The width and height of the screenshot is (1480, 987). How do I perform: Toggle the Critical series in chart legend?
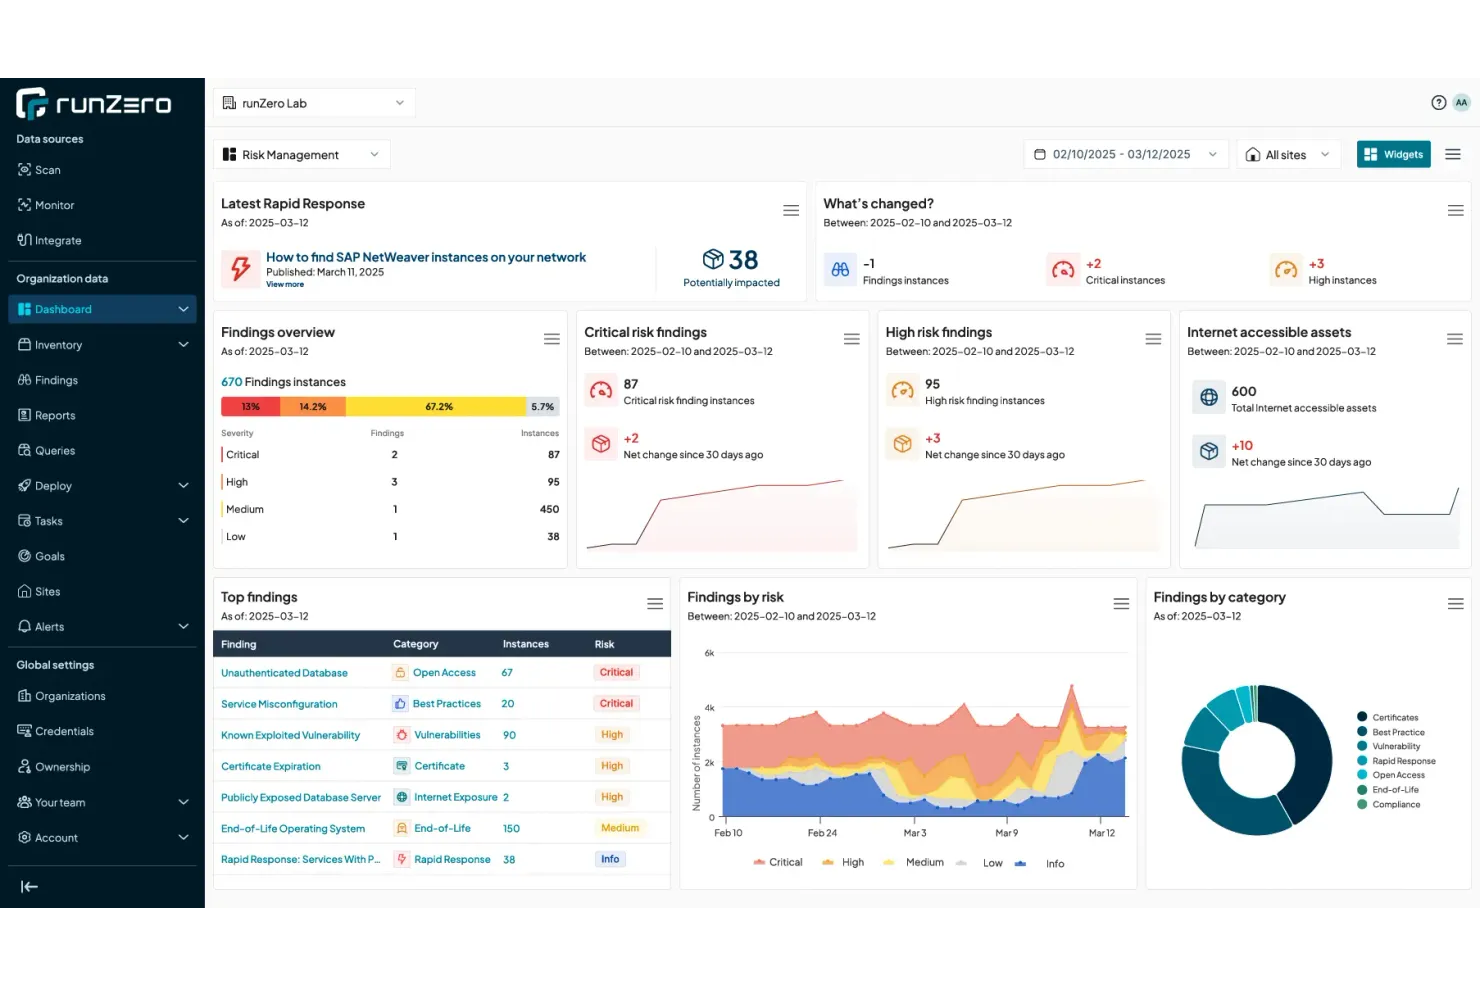coord(778,862)
